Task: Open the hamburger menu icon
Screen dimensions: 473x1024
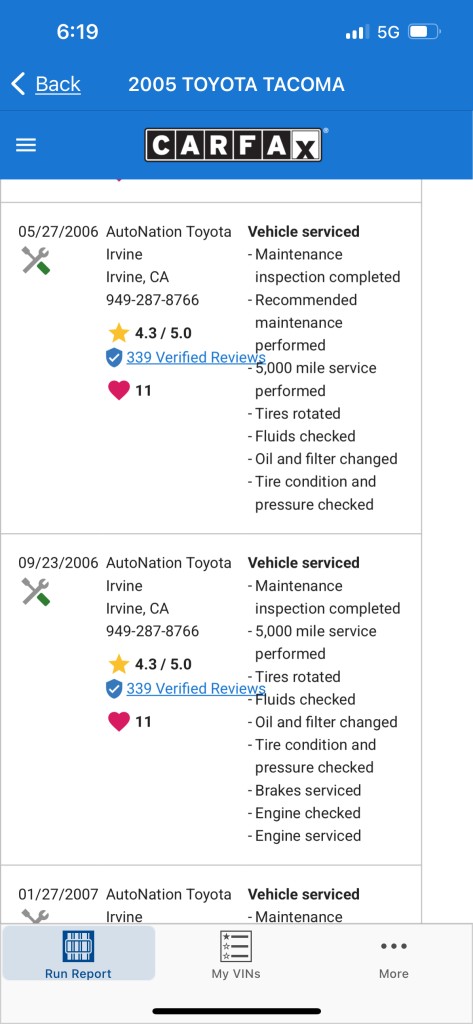Action: [25, 145]
